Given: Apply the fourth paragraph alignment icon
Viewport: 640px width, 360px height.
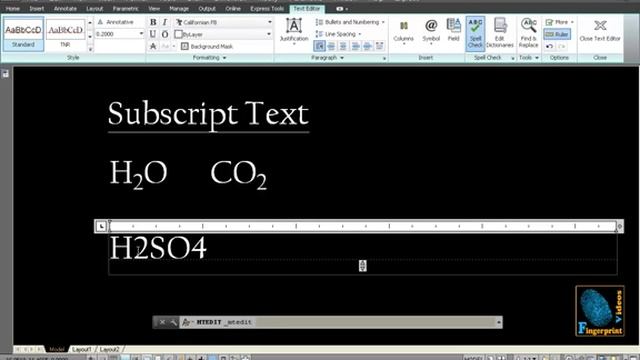Looking at the screenshot, I should (356, 46).
